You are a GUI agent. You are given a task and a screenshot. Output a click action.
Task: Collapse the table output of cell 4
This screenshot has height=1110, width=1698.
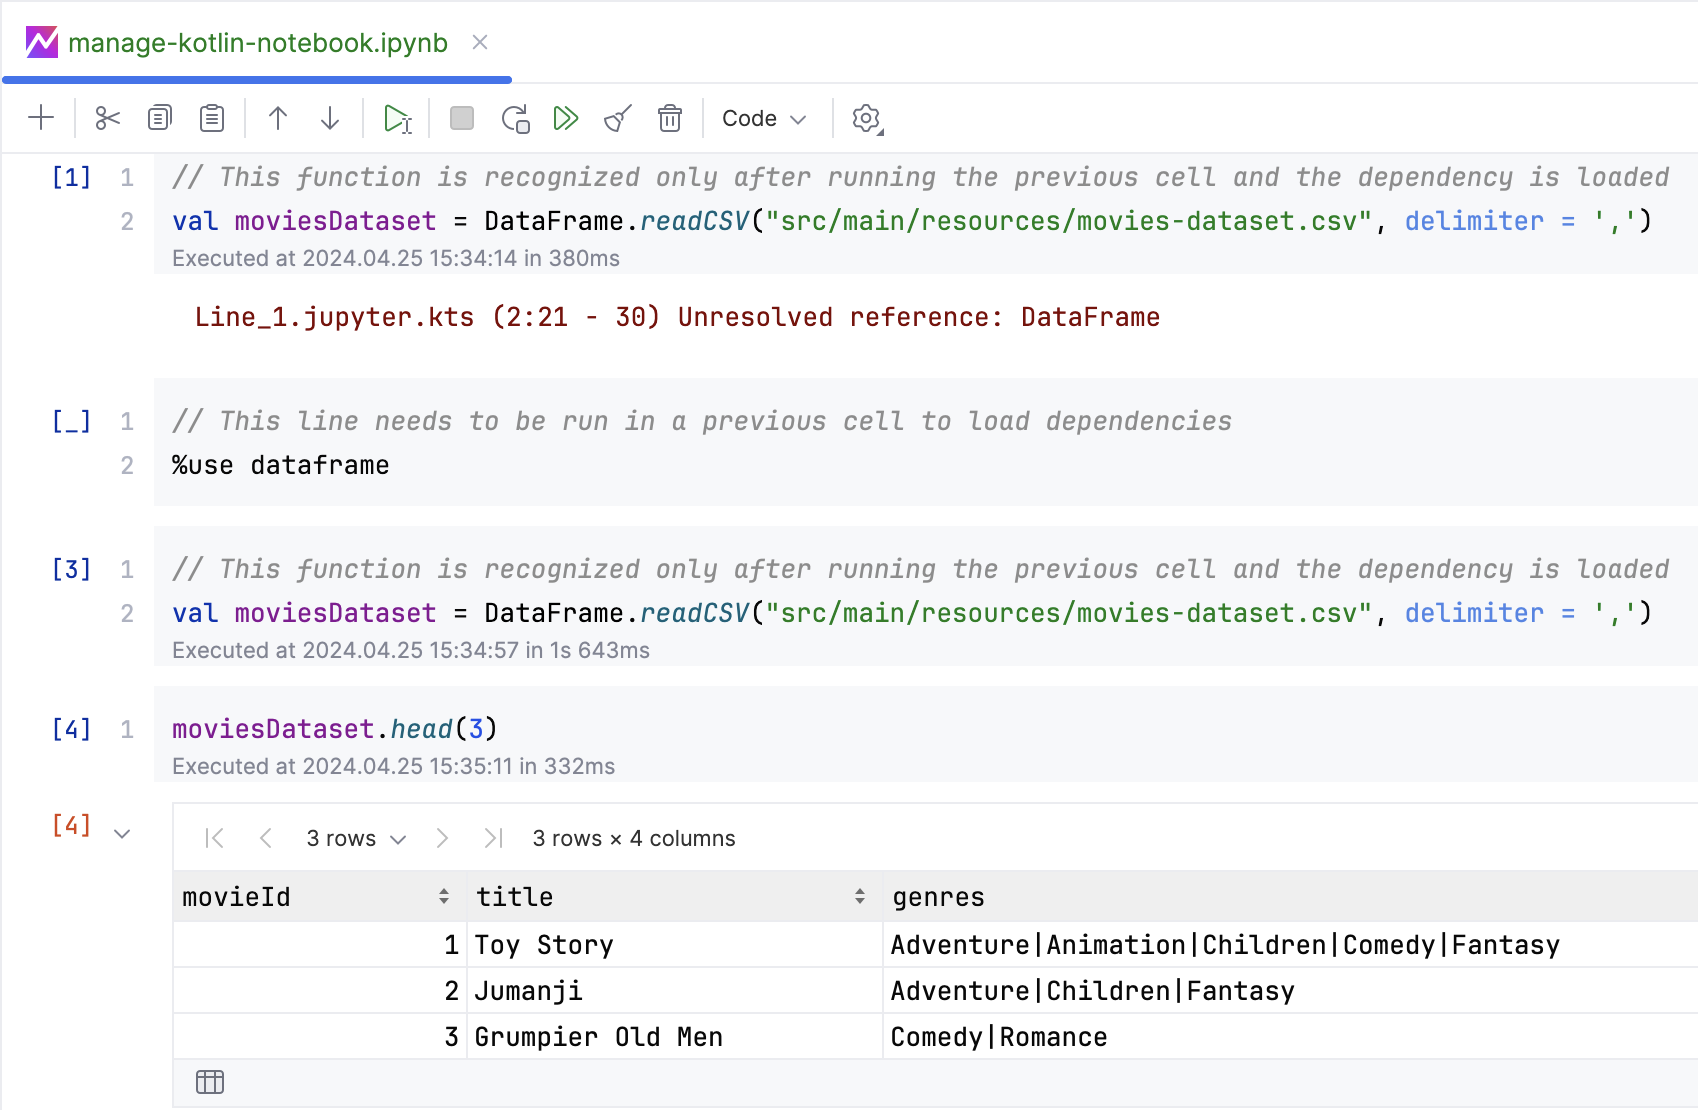[123, 831]
